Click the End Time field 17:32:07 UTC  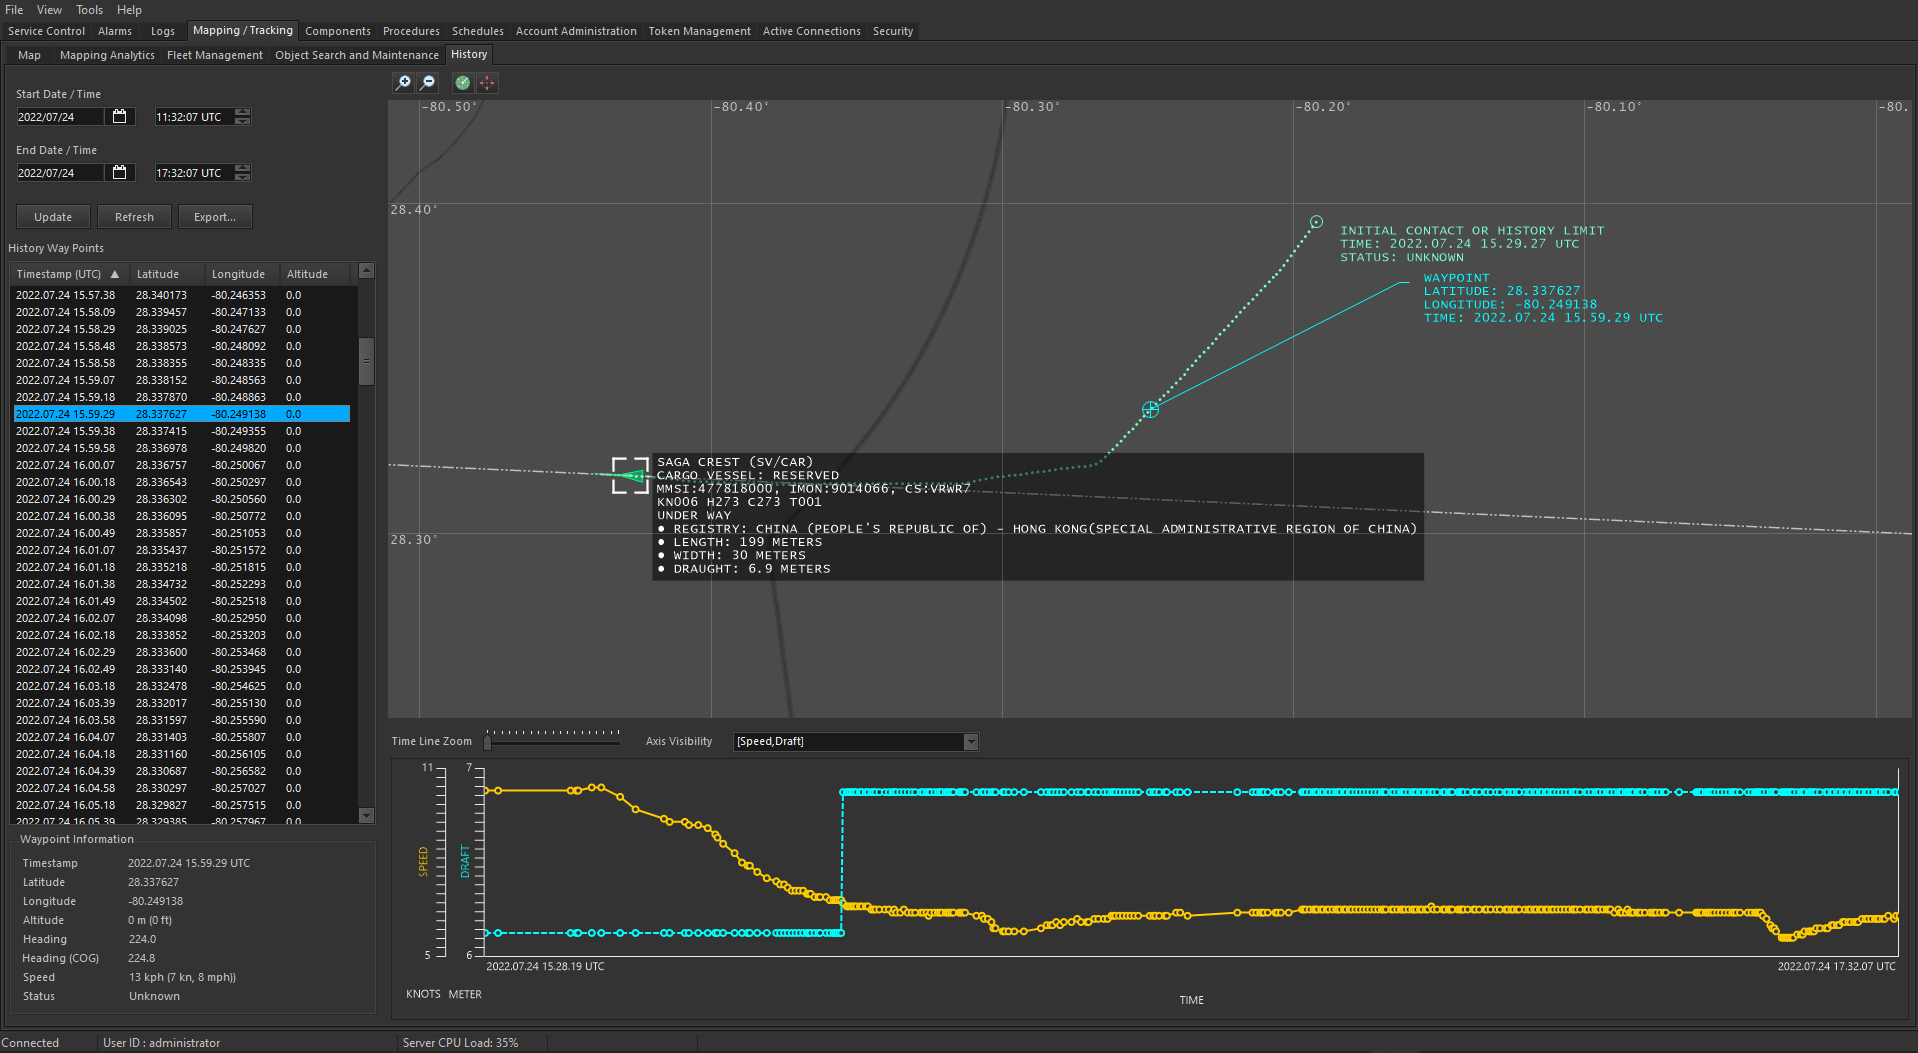pyautogui.click(x=194, y=173)
